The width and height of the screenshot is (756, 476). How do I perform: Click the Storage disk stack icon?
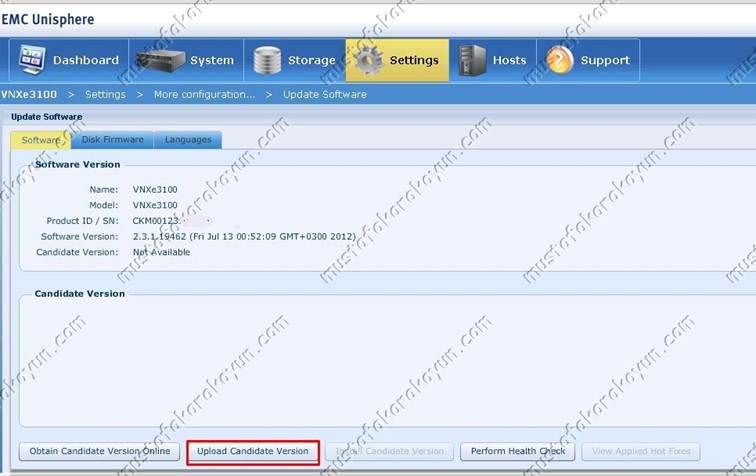267,60
